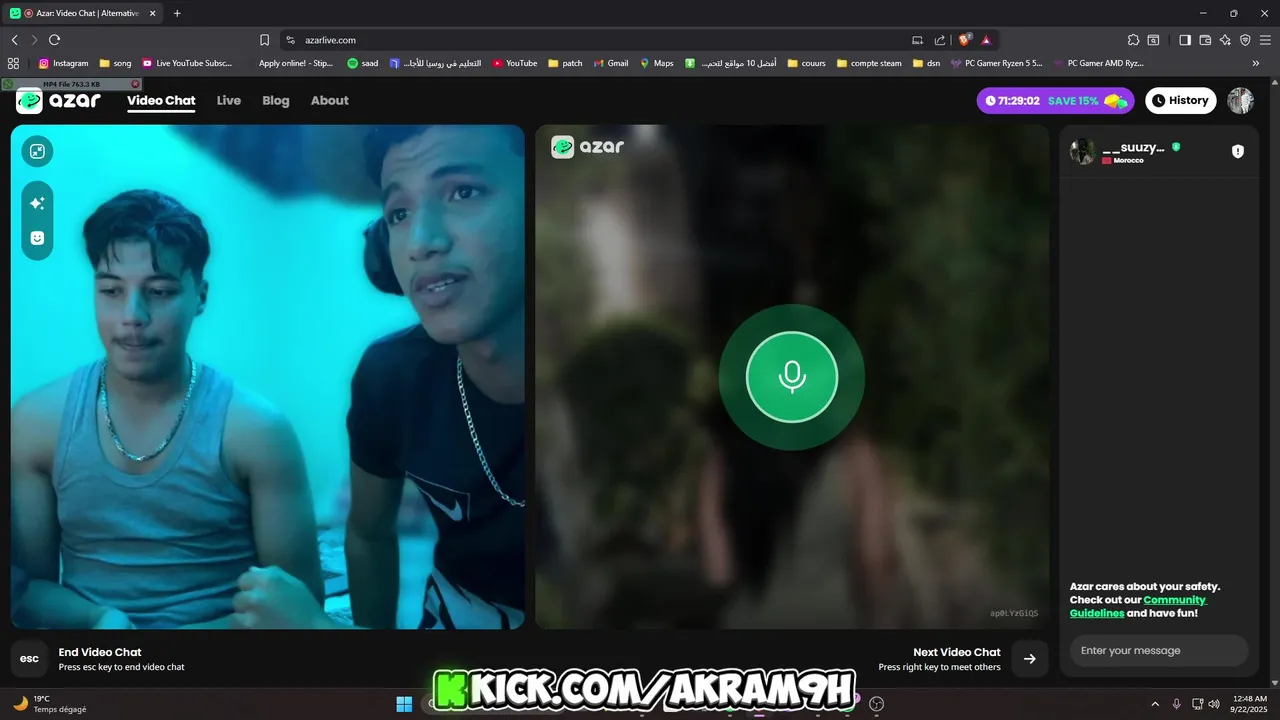Open the weather widget showing 19°C
Image resolution: width=1280 pixels, height=720 pixels.
[x=50, y=704]
